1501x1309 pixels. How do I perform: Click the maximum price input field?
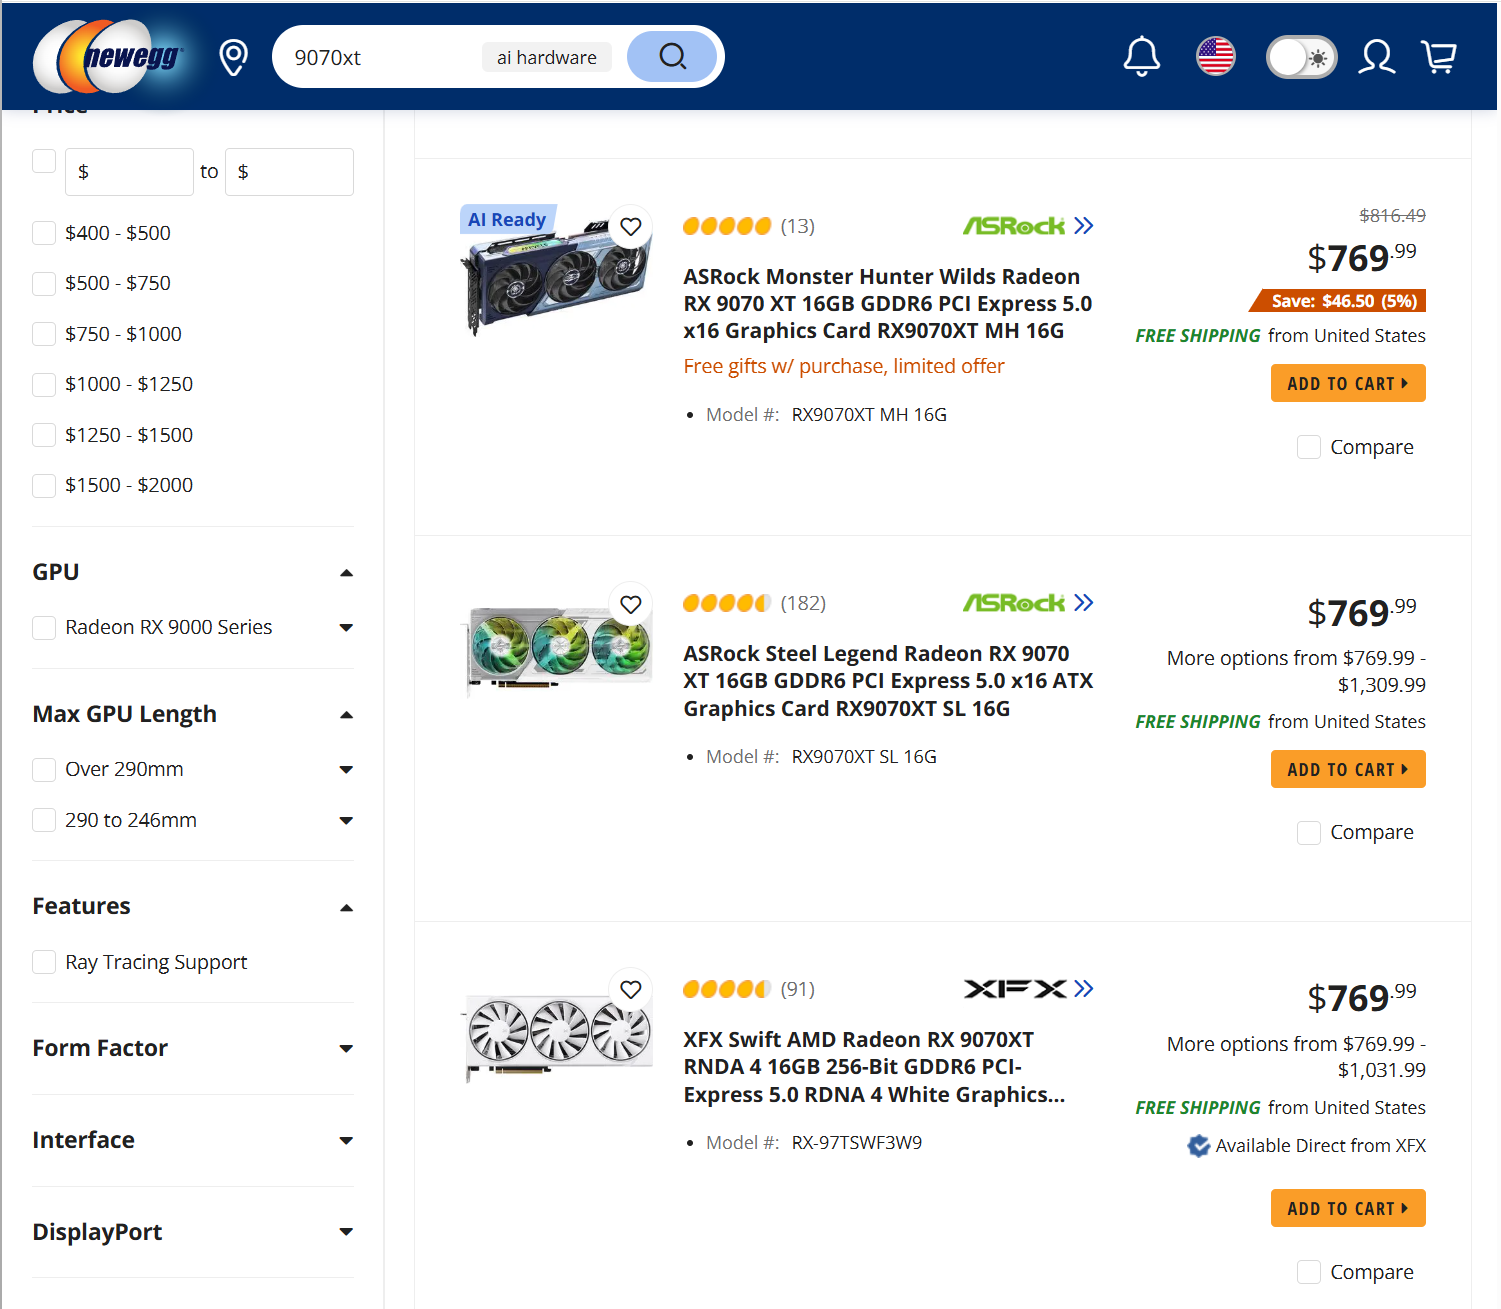click(x=289, y=172)
